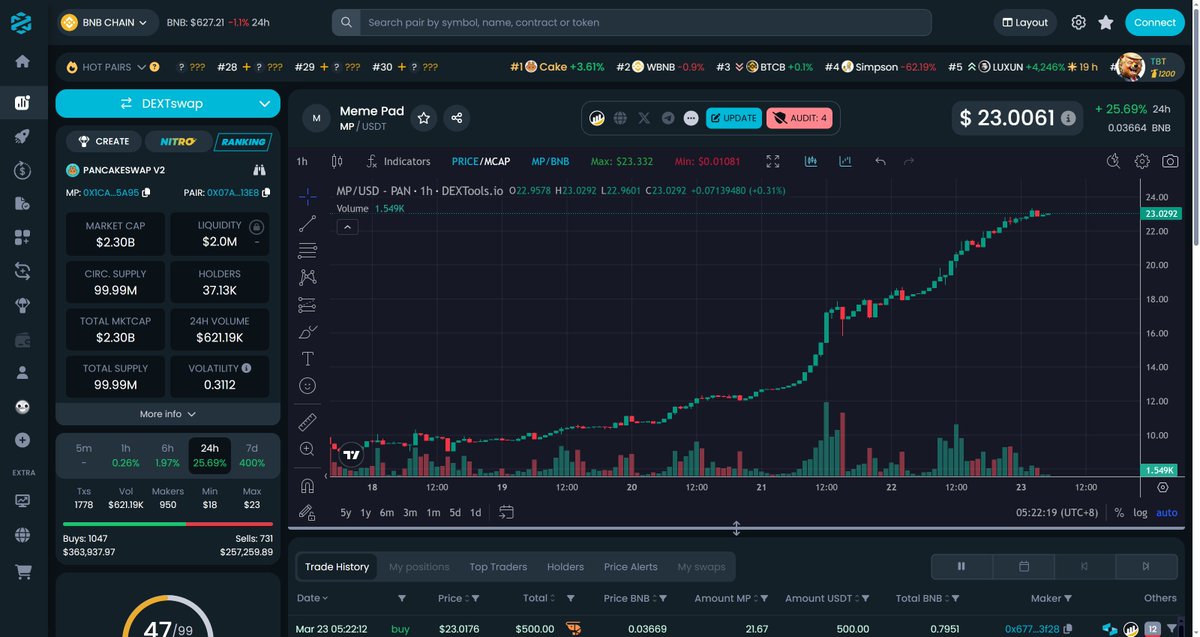Share the Meme Pad pair
This screenshot has height=637, width=1200.
[x=457, y=118]
